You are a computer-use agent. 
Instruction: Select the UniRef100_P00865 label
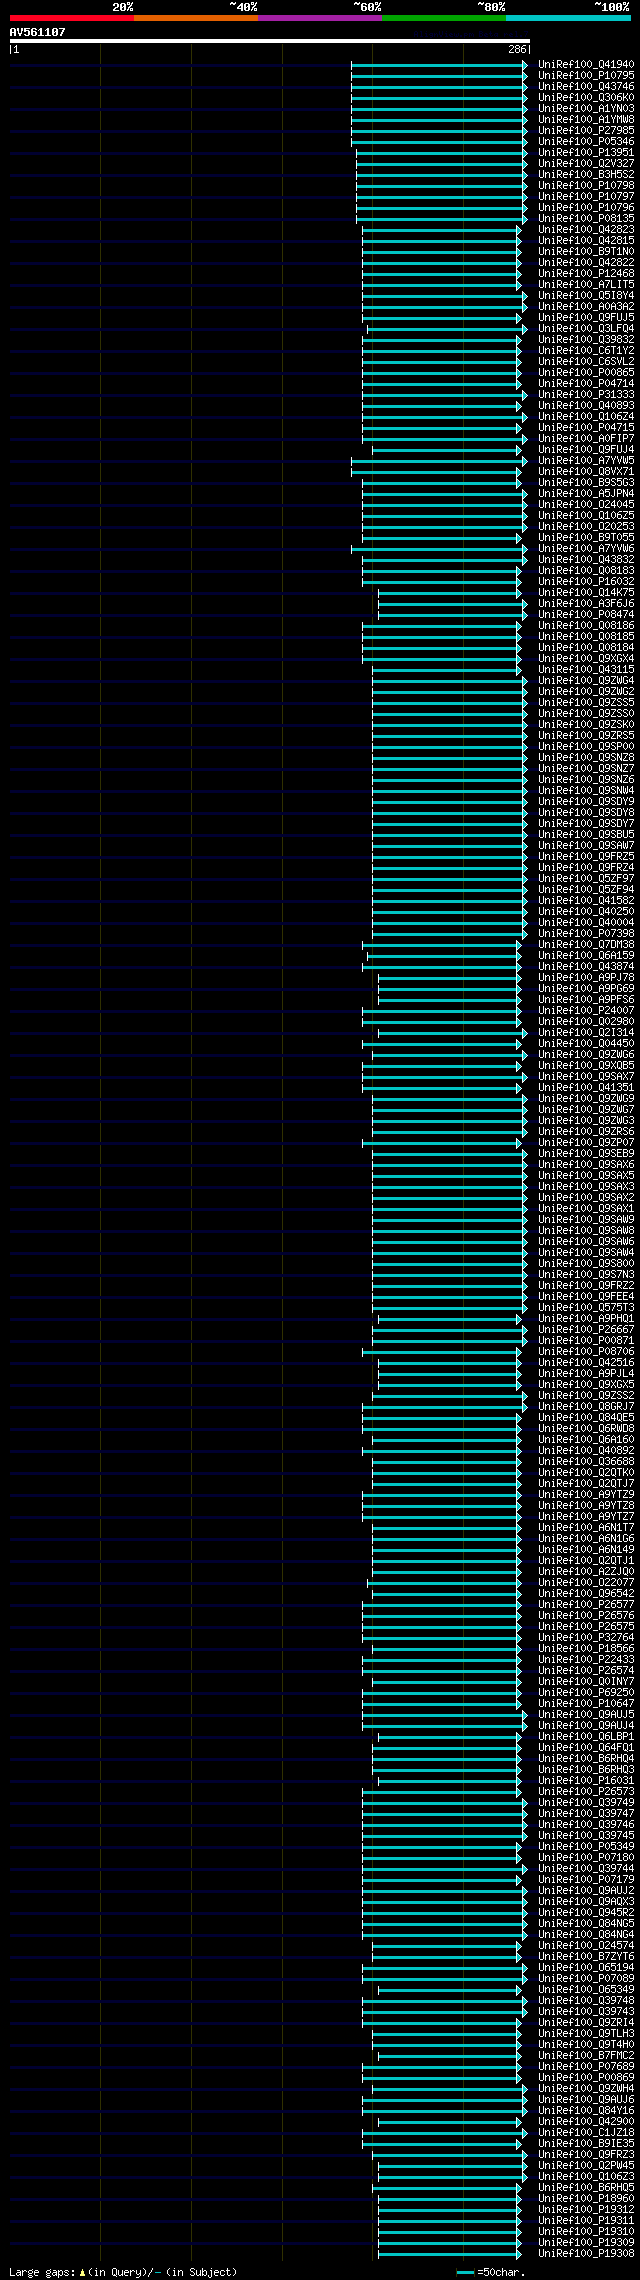(x=586, y=372)
